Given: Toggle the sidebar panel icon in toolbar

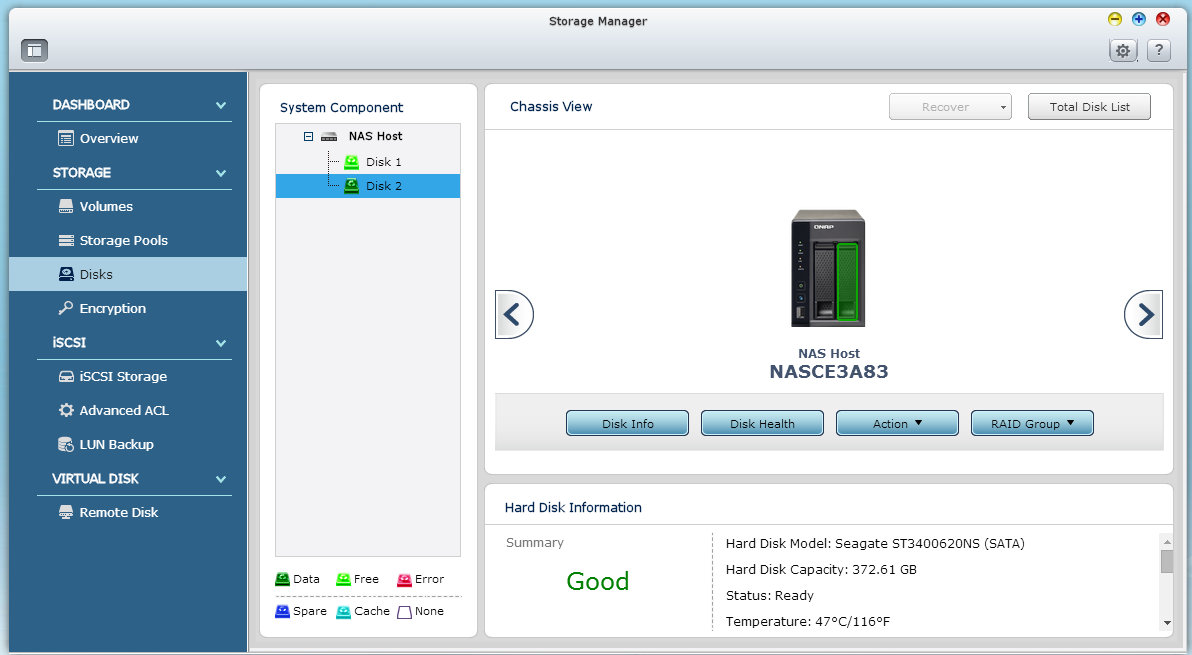Looking at the screenshot, I should (34, 50).
